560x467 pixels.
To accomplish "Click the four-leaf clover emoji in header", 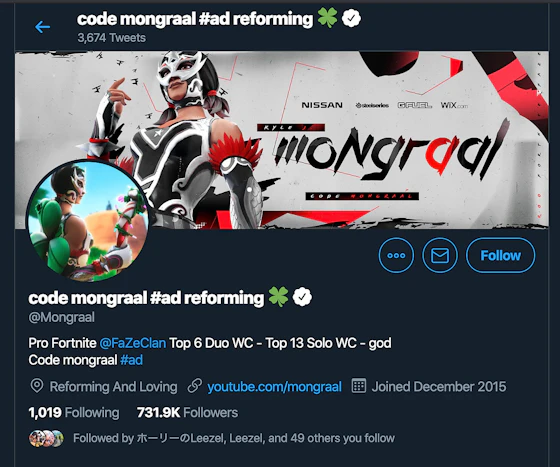I will tap(327, 19).
